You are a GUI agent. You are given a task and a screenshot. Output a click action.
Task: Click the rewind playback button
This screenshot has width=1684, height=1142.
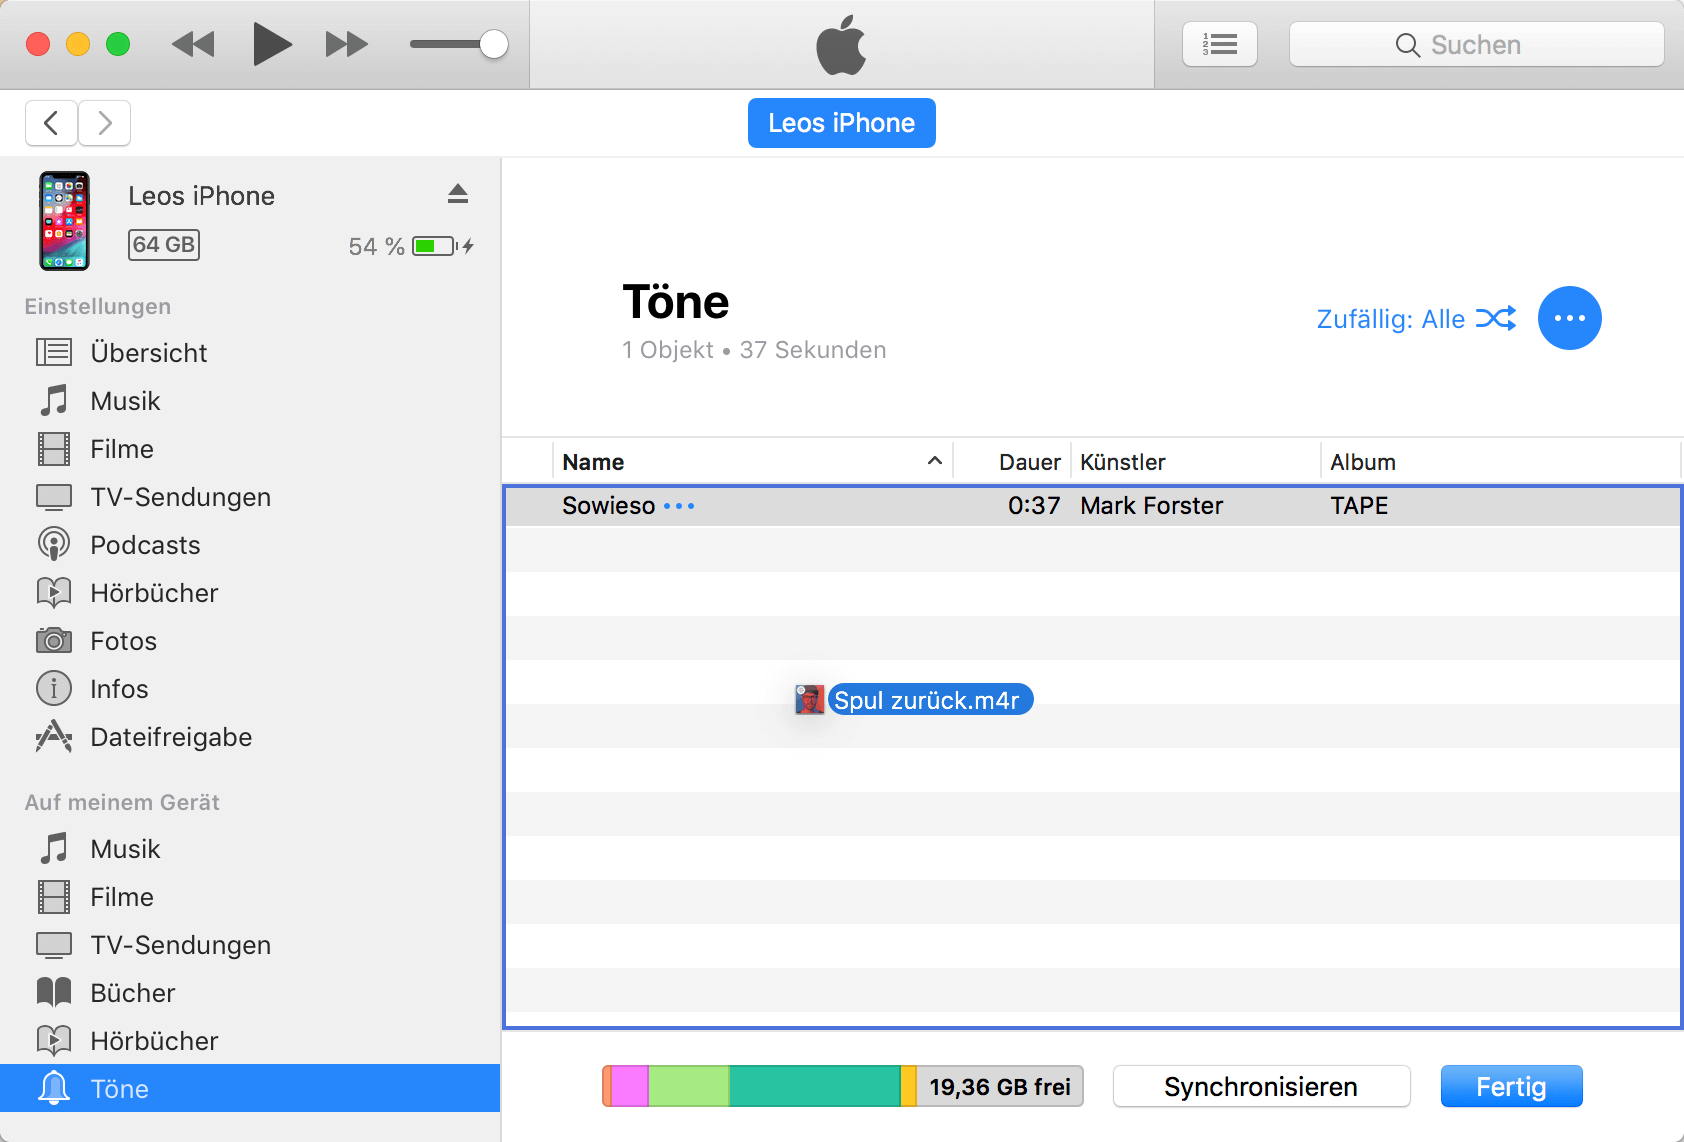tap(193, 44)
